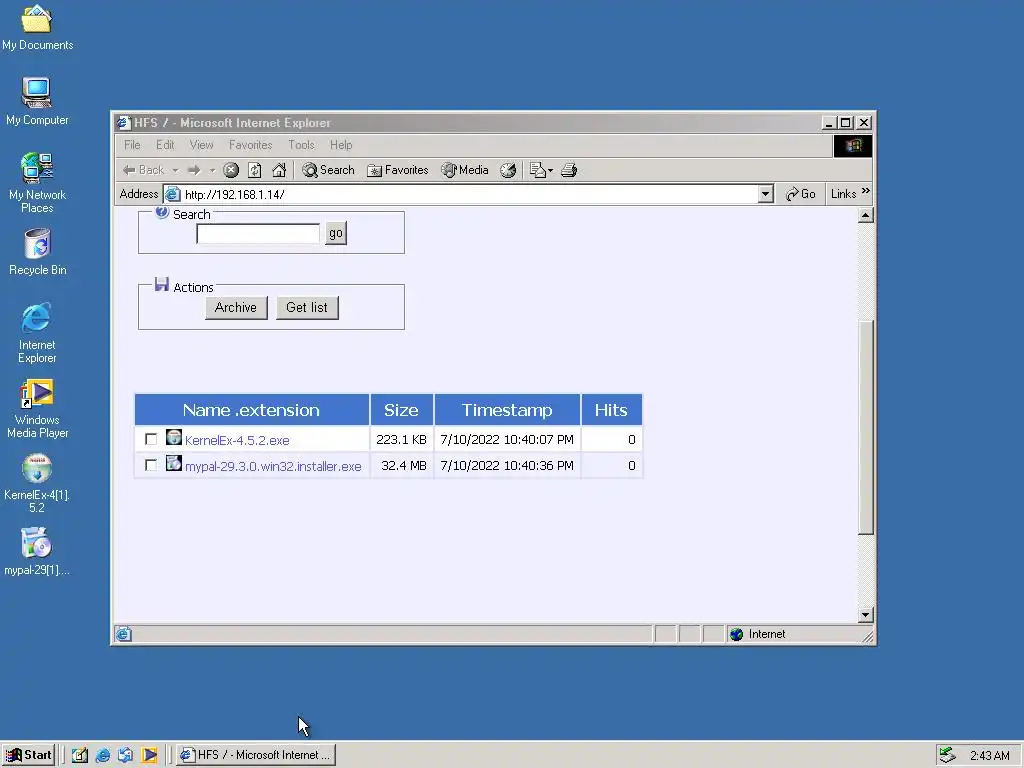Click the Recycle Bin desktop icon

coord(37,252)
